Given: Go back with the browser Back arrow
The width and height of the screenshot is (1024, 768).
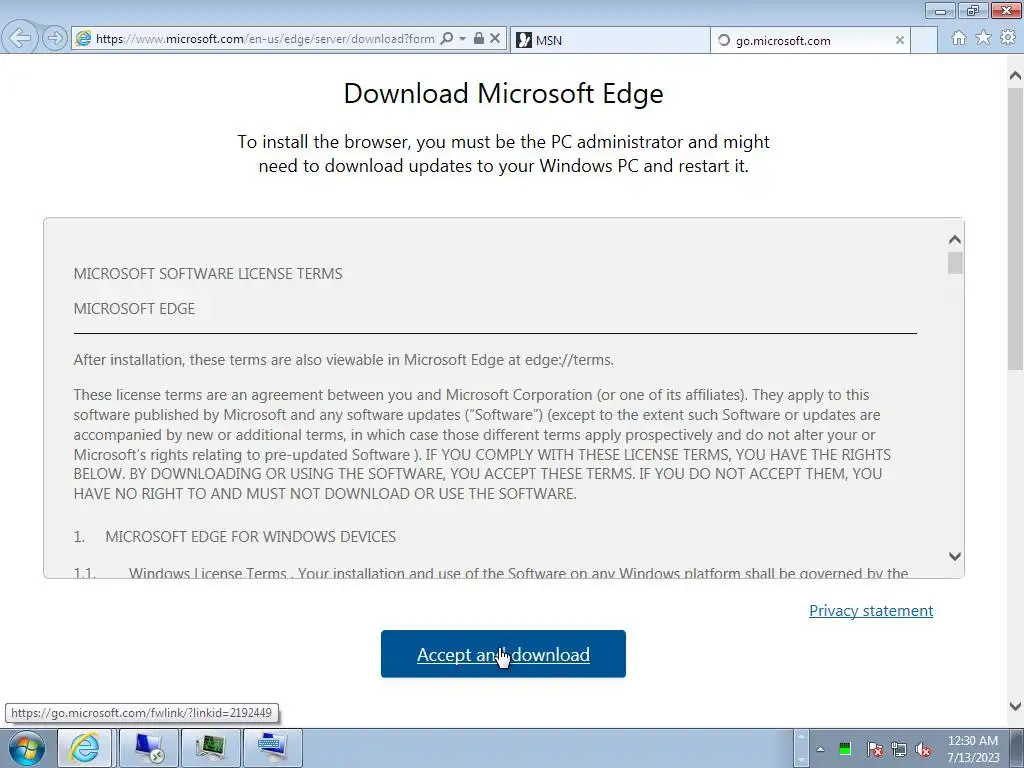Looking at the screenshot, I should click(x=20, y=38).
